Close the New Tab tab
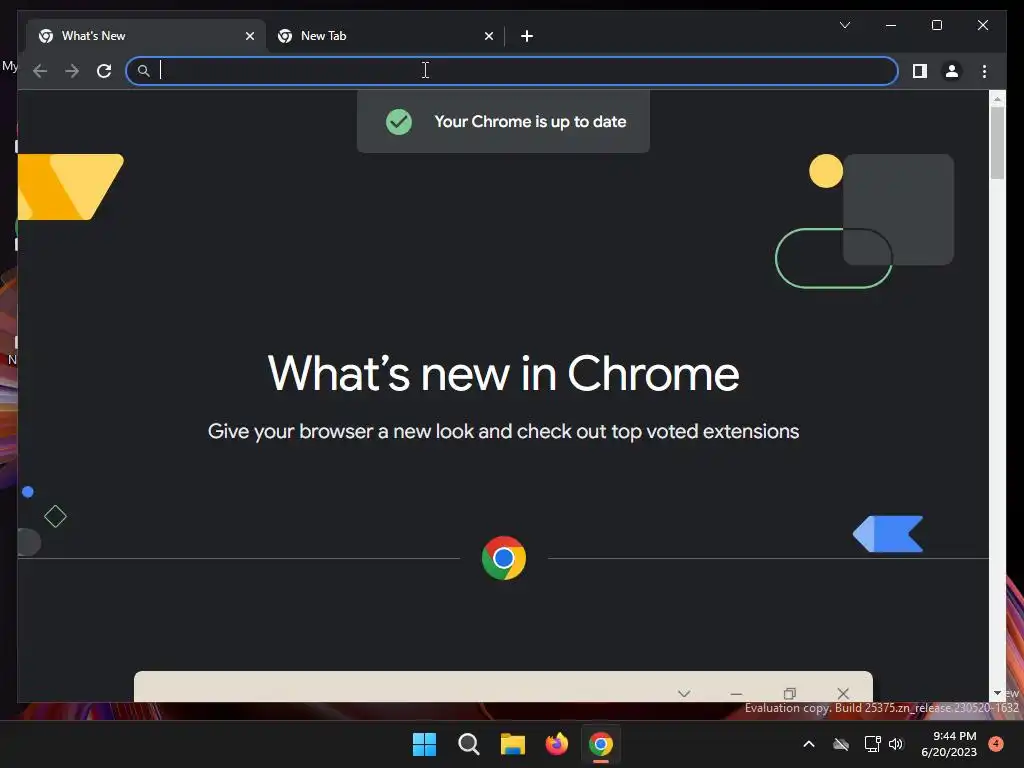 tap(488, 36)
